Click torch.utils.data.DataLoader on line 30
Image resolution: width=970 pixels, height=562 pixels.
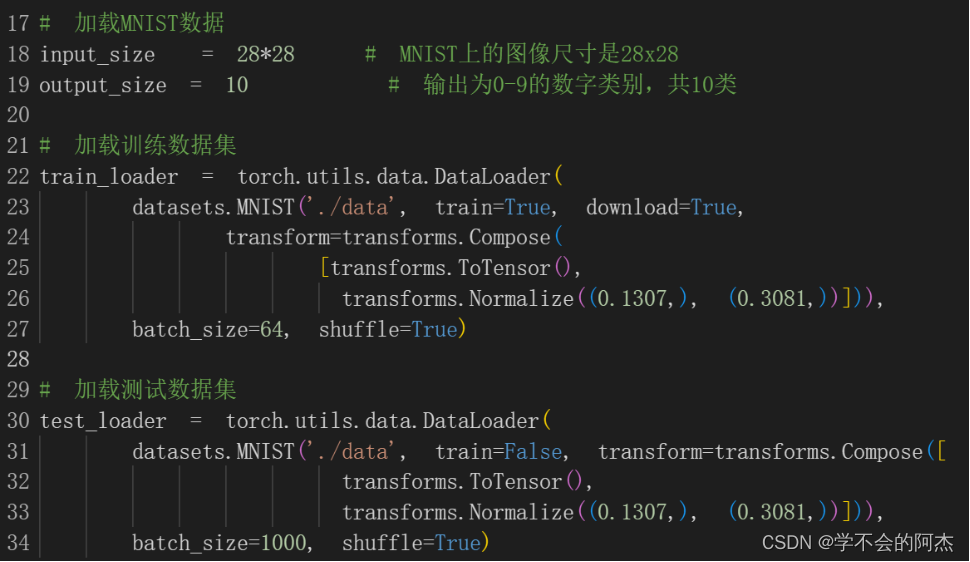pyautogui.click(x=382, y=422)
